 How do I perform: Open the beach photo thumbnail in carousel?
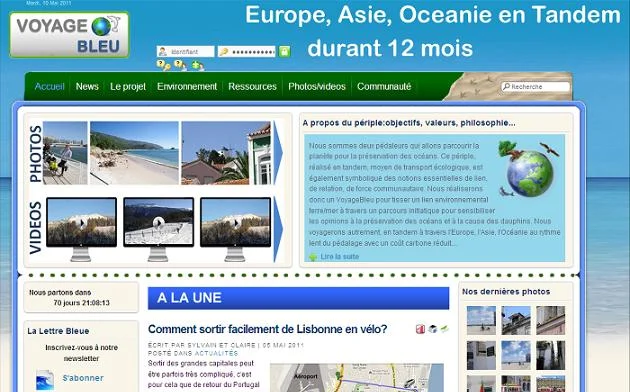tap(134, 153)
